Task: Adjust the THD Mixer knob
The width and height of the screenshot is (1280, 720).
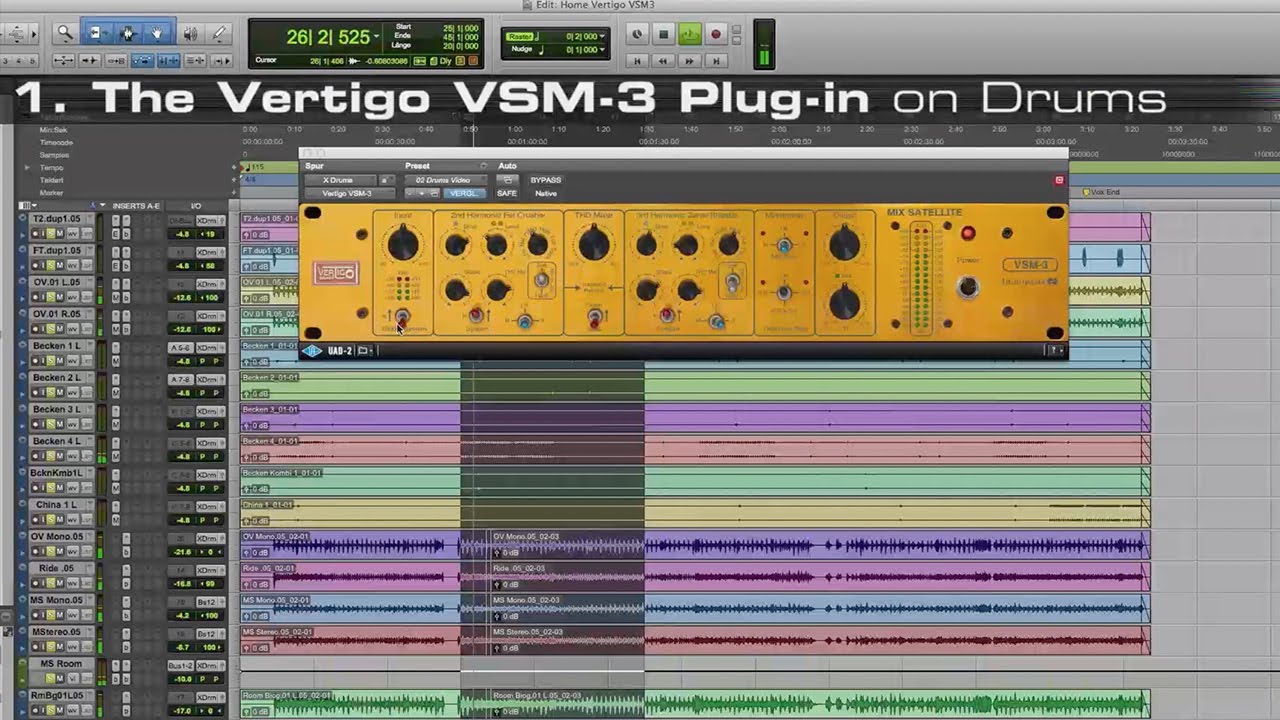Action: 594,243
